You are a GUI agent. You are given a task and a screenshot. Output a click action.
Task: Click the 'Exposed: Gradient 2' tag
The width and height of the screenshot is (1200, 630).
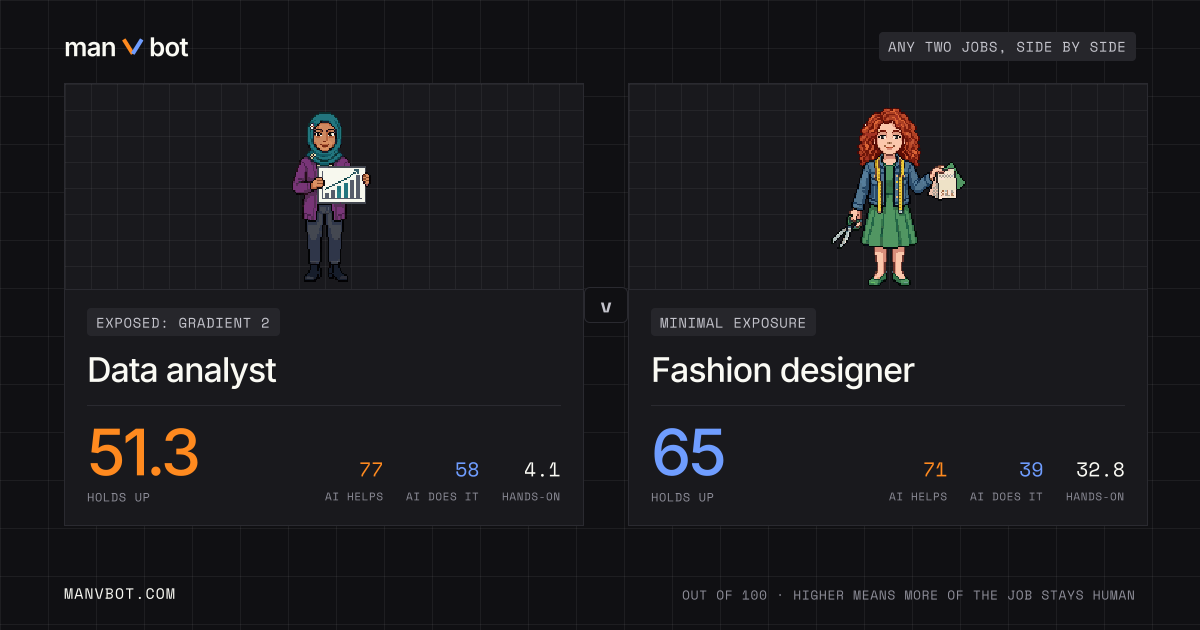tap(183, 322)
